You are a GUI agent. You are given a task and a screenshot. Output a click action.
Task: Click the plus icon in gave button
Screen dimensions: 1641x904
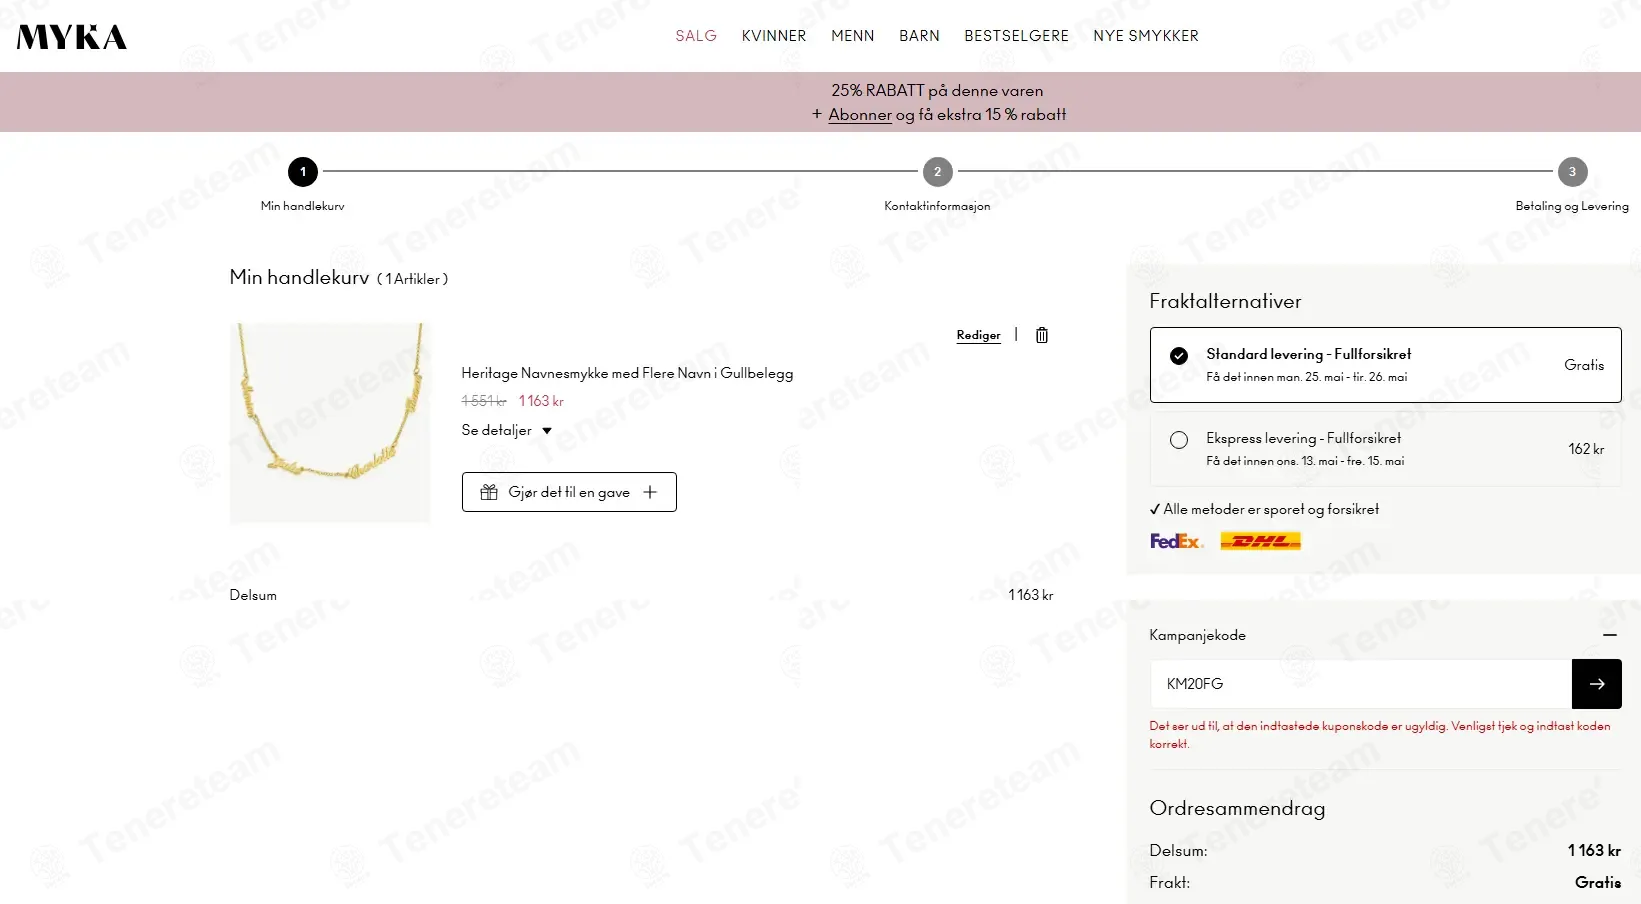(x=650, y=492)
